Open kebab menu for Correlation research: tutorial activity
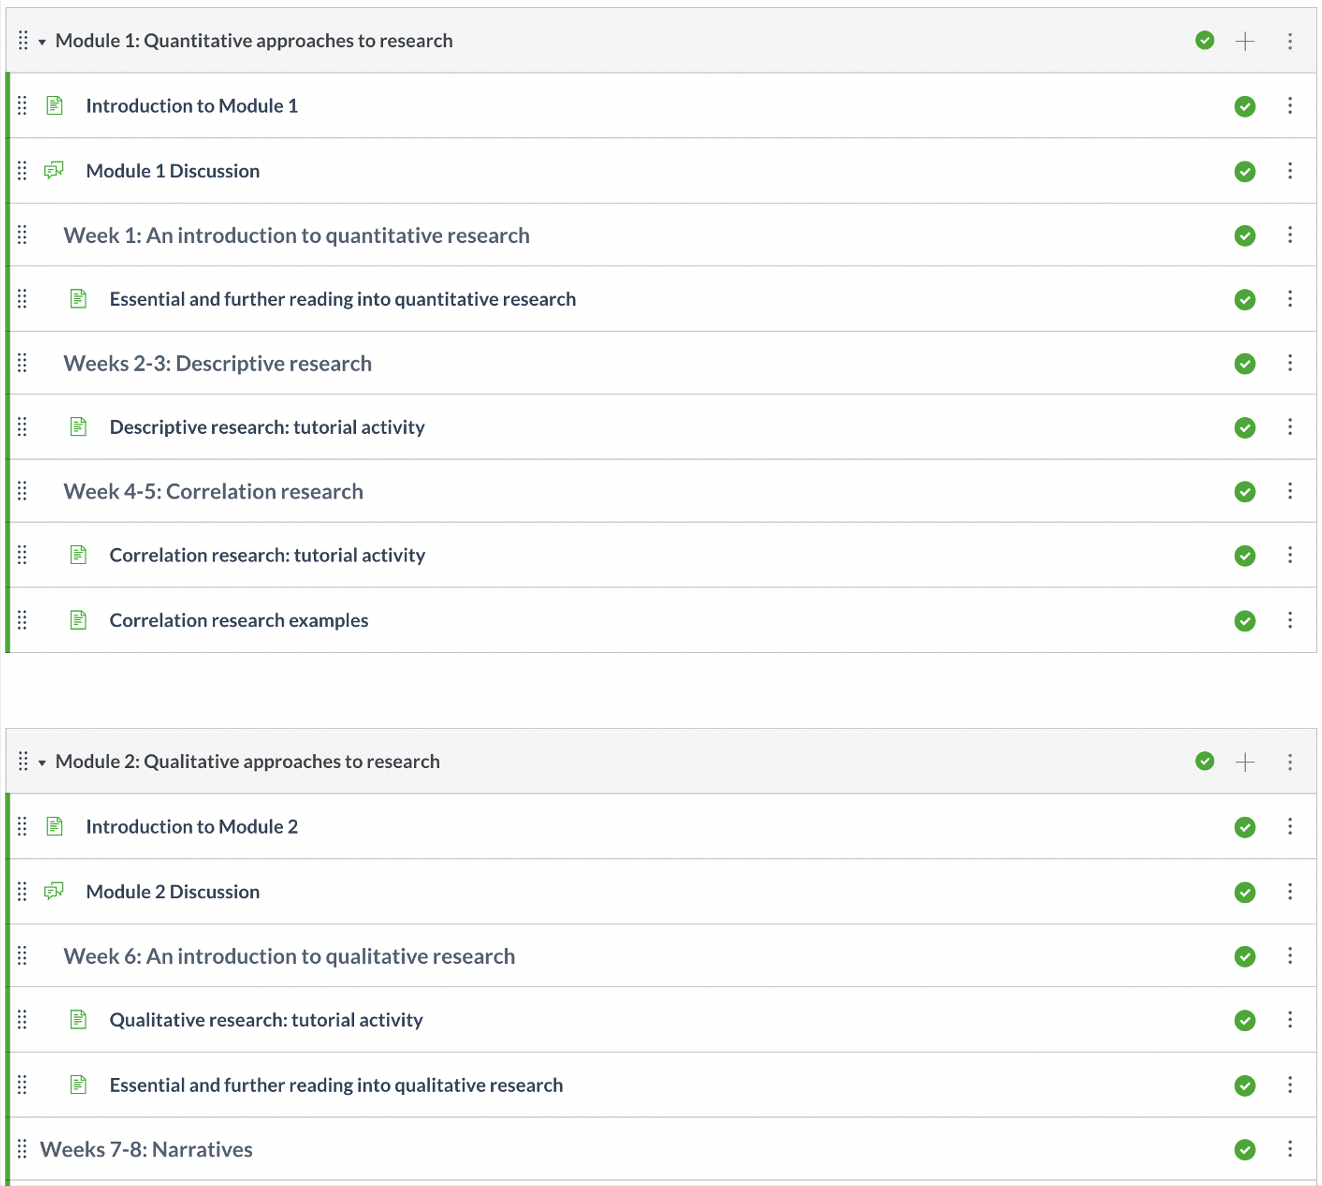The image size is (1322, 1186). 1290,555
